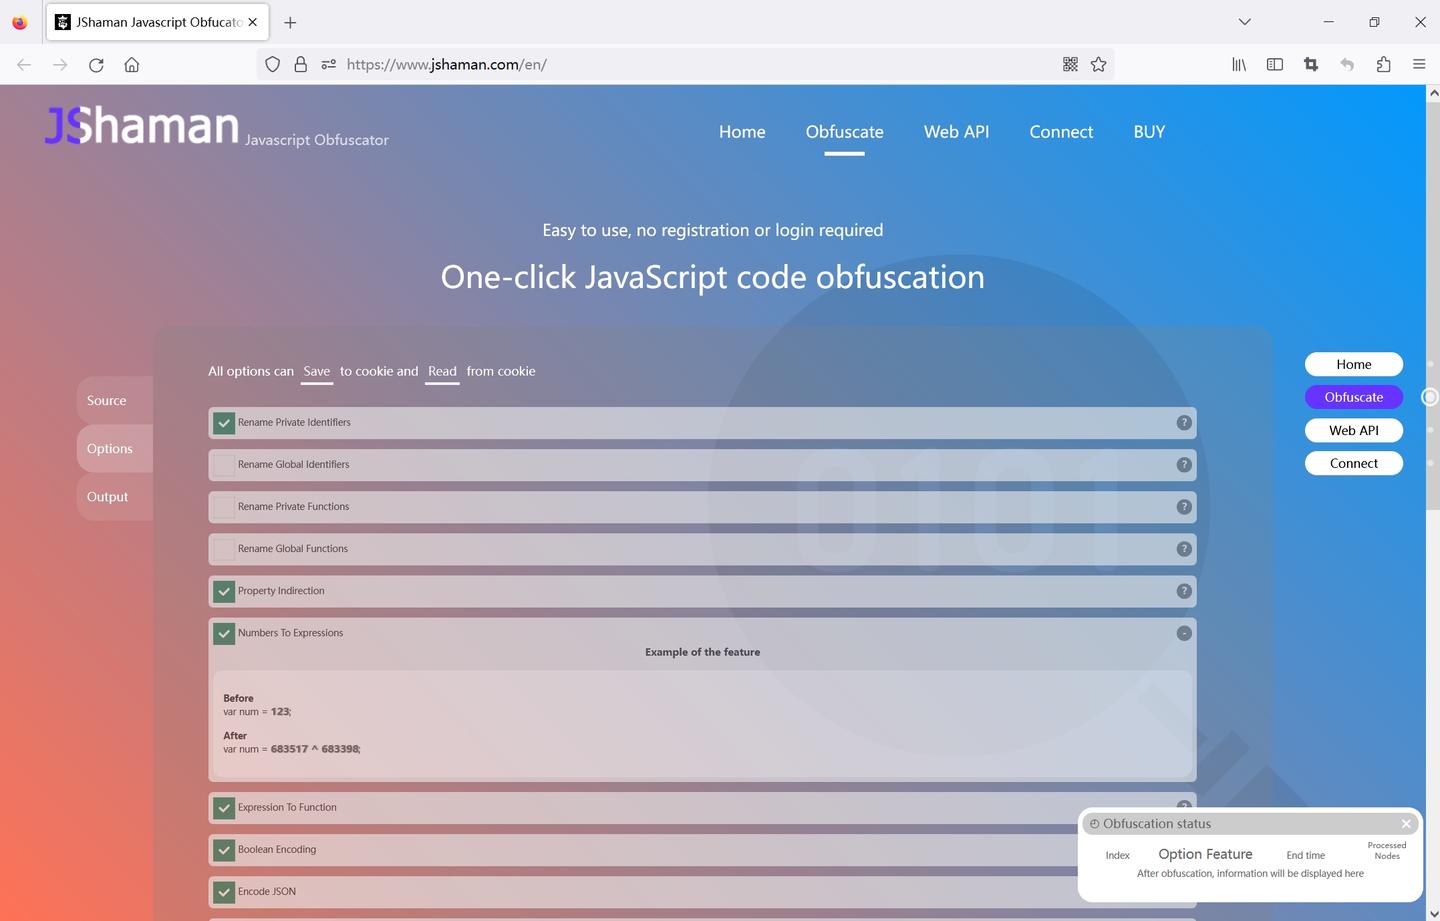Open help for Rename Private Identifiers

(1183, 422)
